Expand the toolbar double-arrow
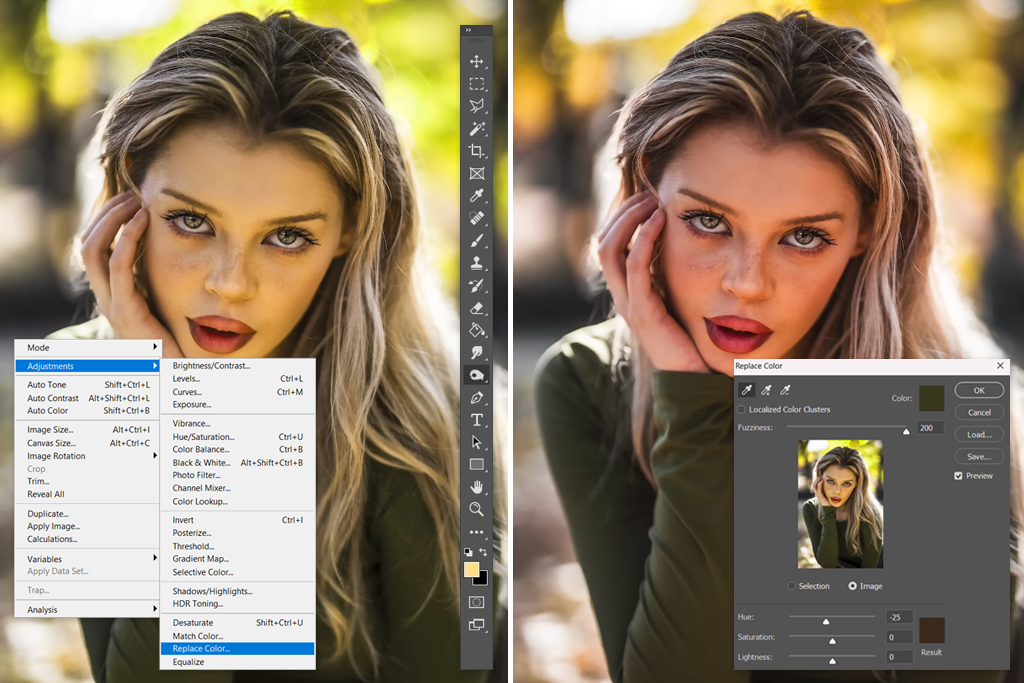Viewport: 1024px width, 683px height. pyautogui.click(x=468, y=30)
